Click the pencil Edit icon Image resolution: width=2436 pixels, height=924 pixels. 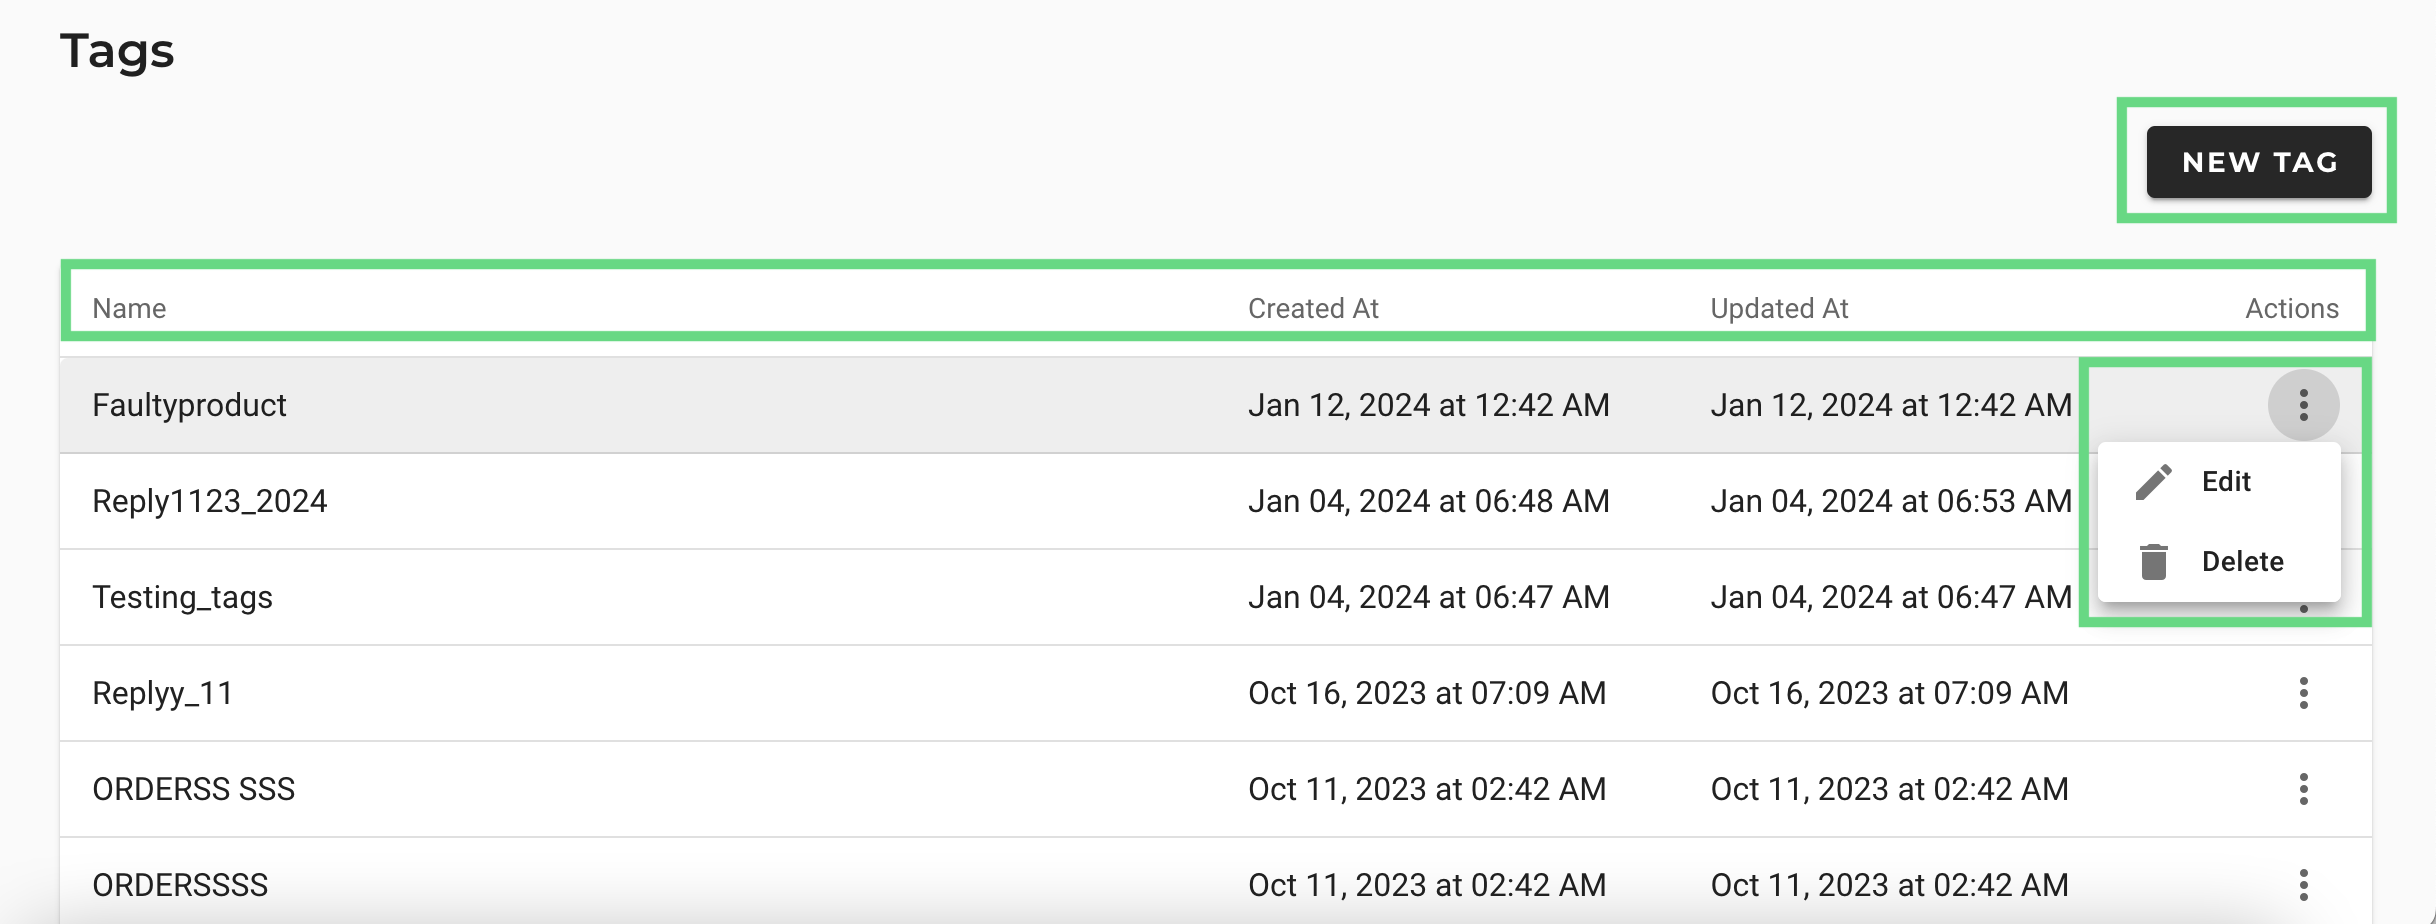(2154, 482)
